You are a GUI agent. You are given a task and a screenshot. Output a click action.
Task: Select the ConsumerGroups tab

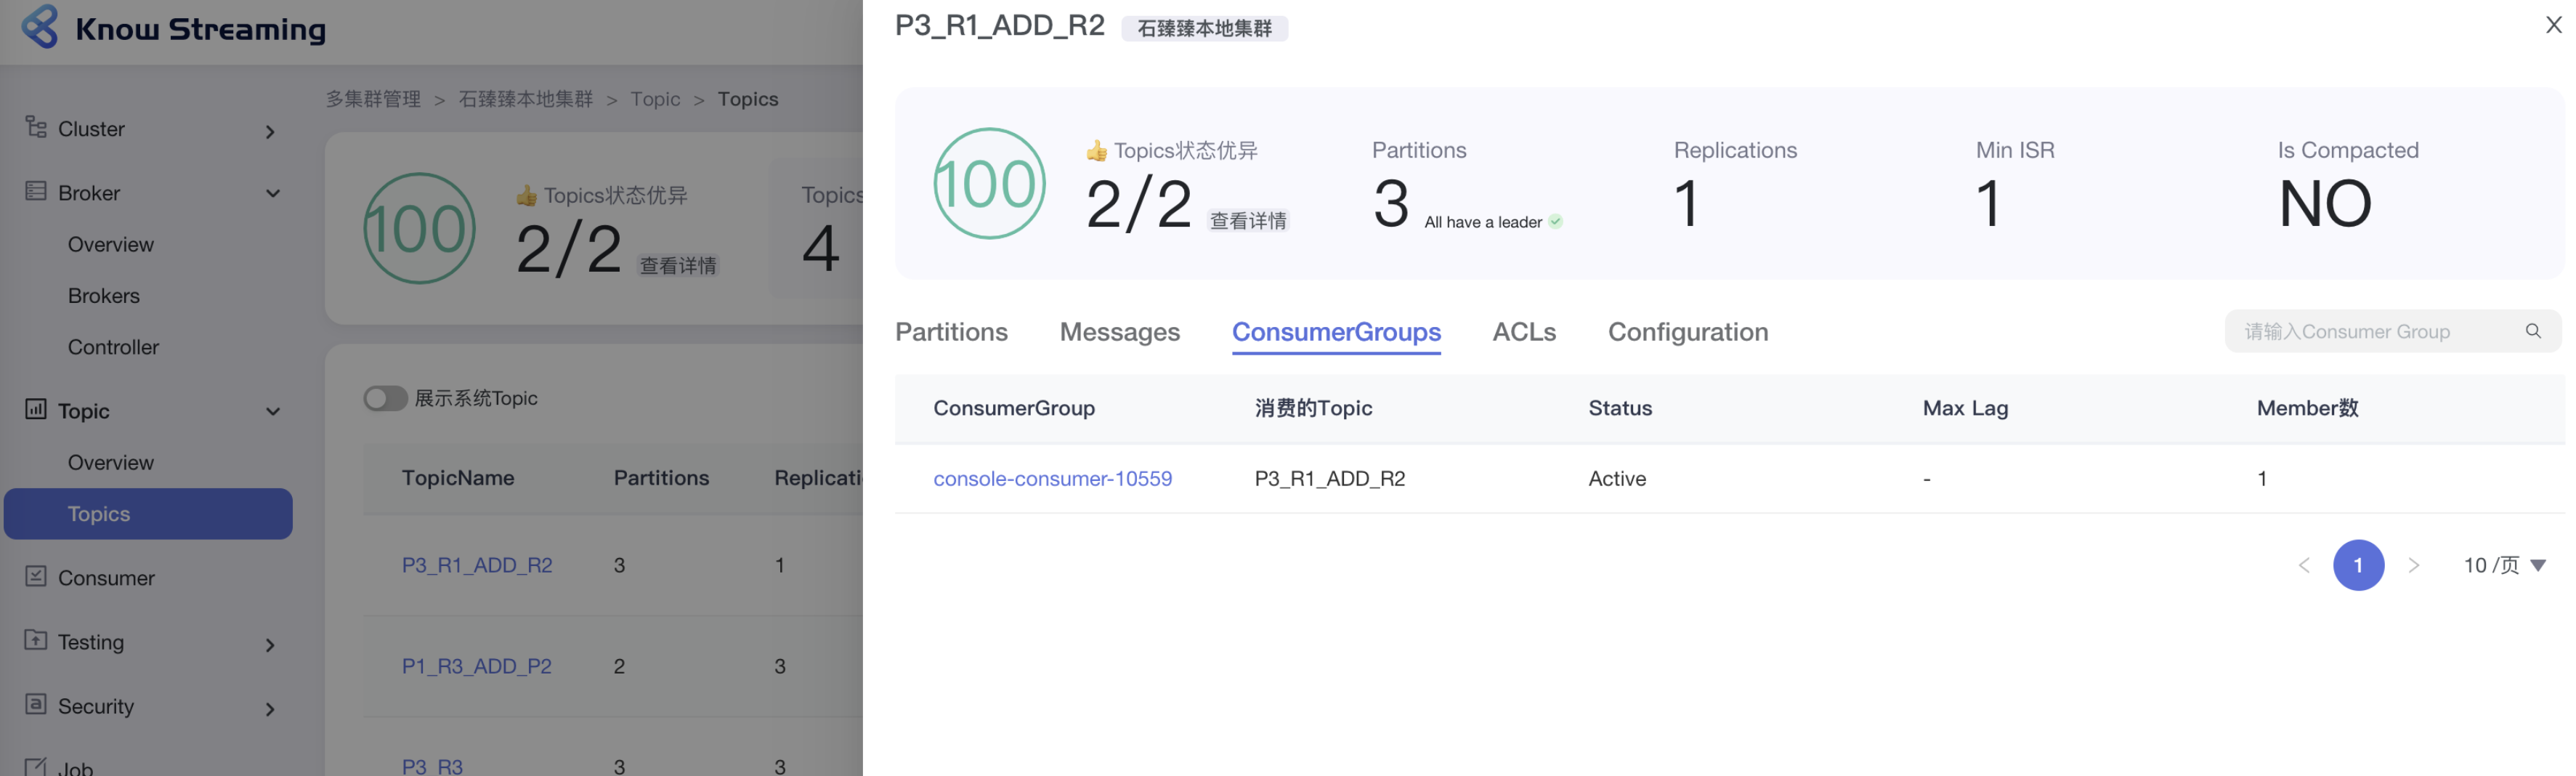[1336, 331]
